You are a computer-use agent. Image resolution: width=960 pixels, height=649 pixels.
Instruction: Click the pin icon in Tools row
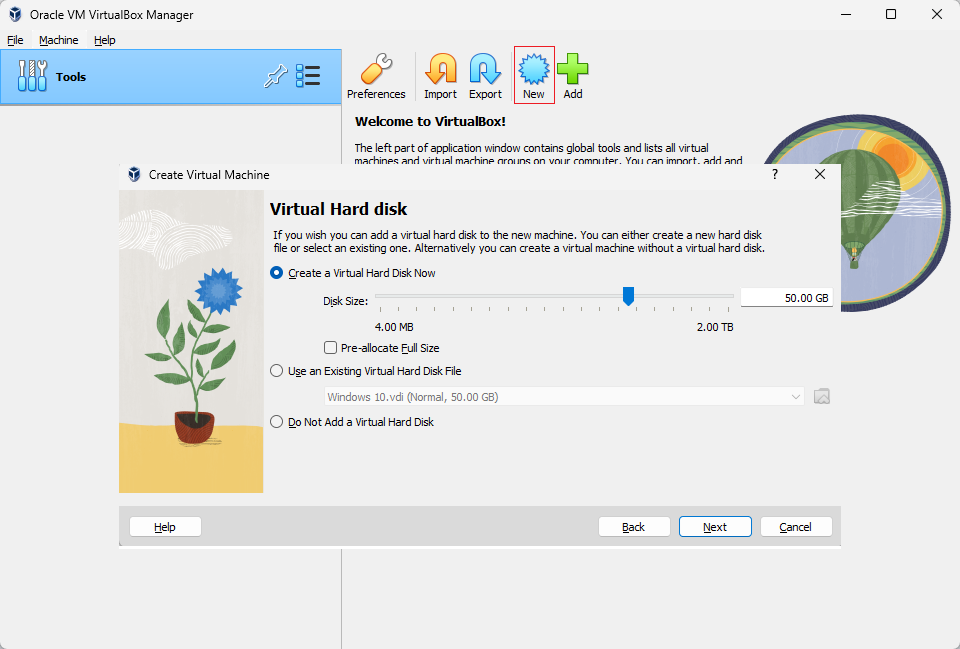[x=276, y=76]
